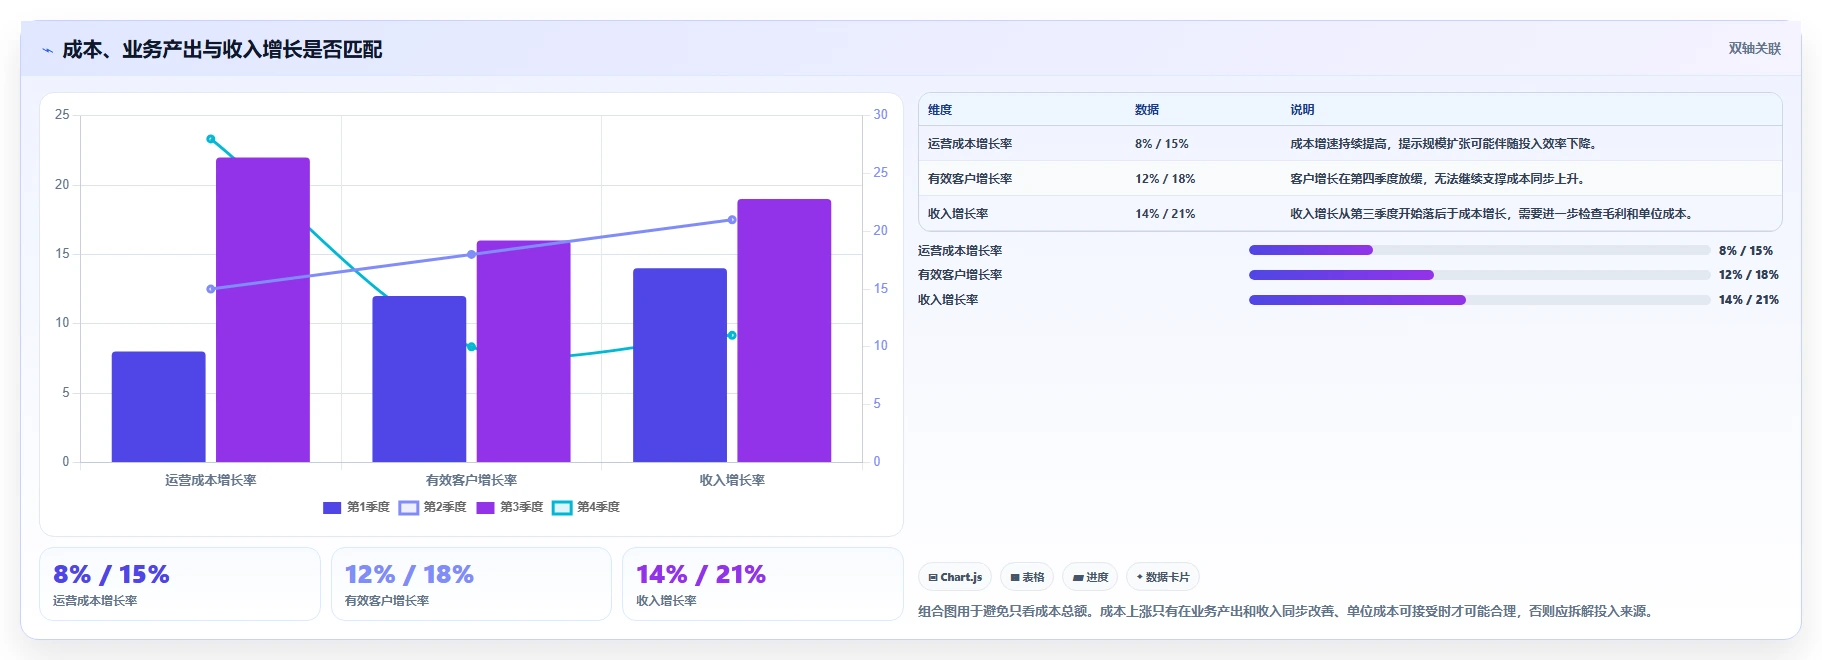
Task: Click the blue icon beside the panel title
Action: 47,50
